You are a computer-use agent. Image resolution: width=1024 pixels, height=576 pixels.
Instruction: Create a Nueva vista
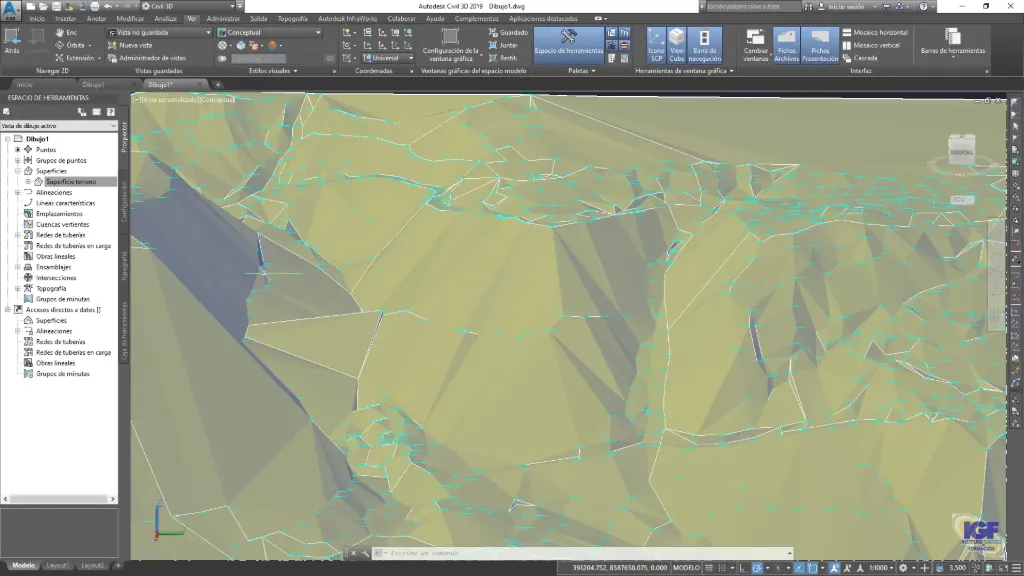[130, 45]
